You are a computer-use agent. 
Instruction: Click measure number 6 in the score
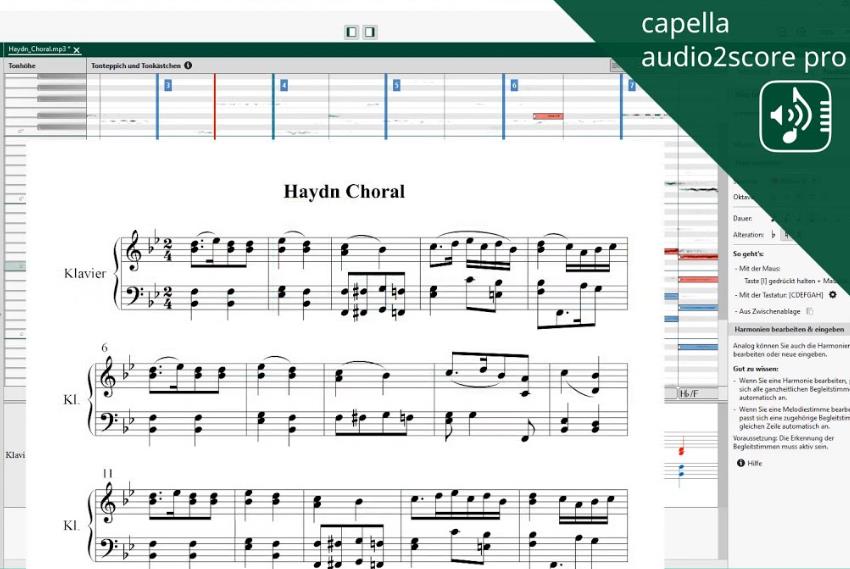pos(105,347)
